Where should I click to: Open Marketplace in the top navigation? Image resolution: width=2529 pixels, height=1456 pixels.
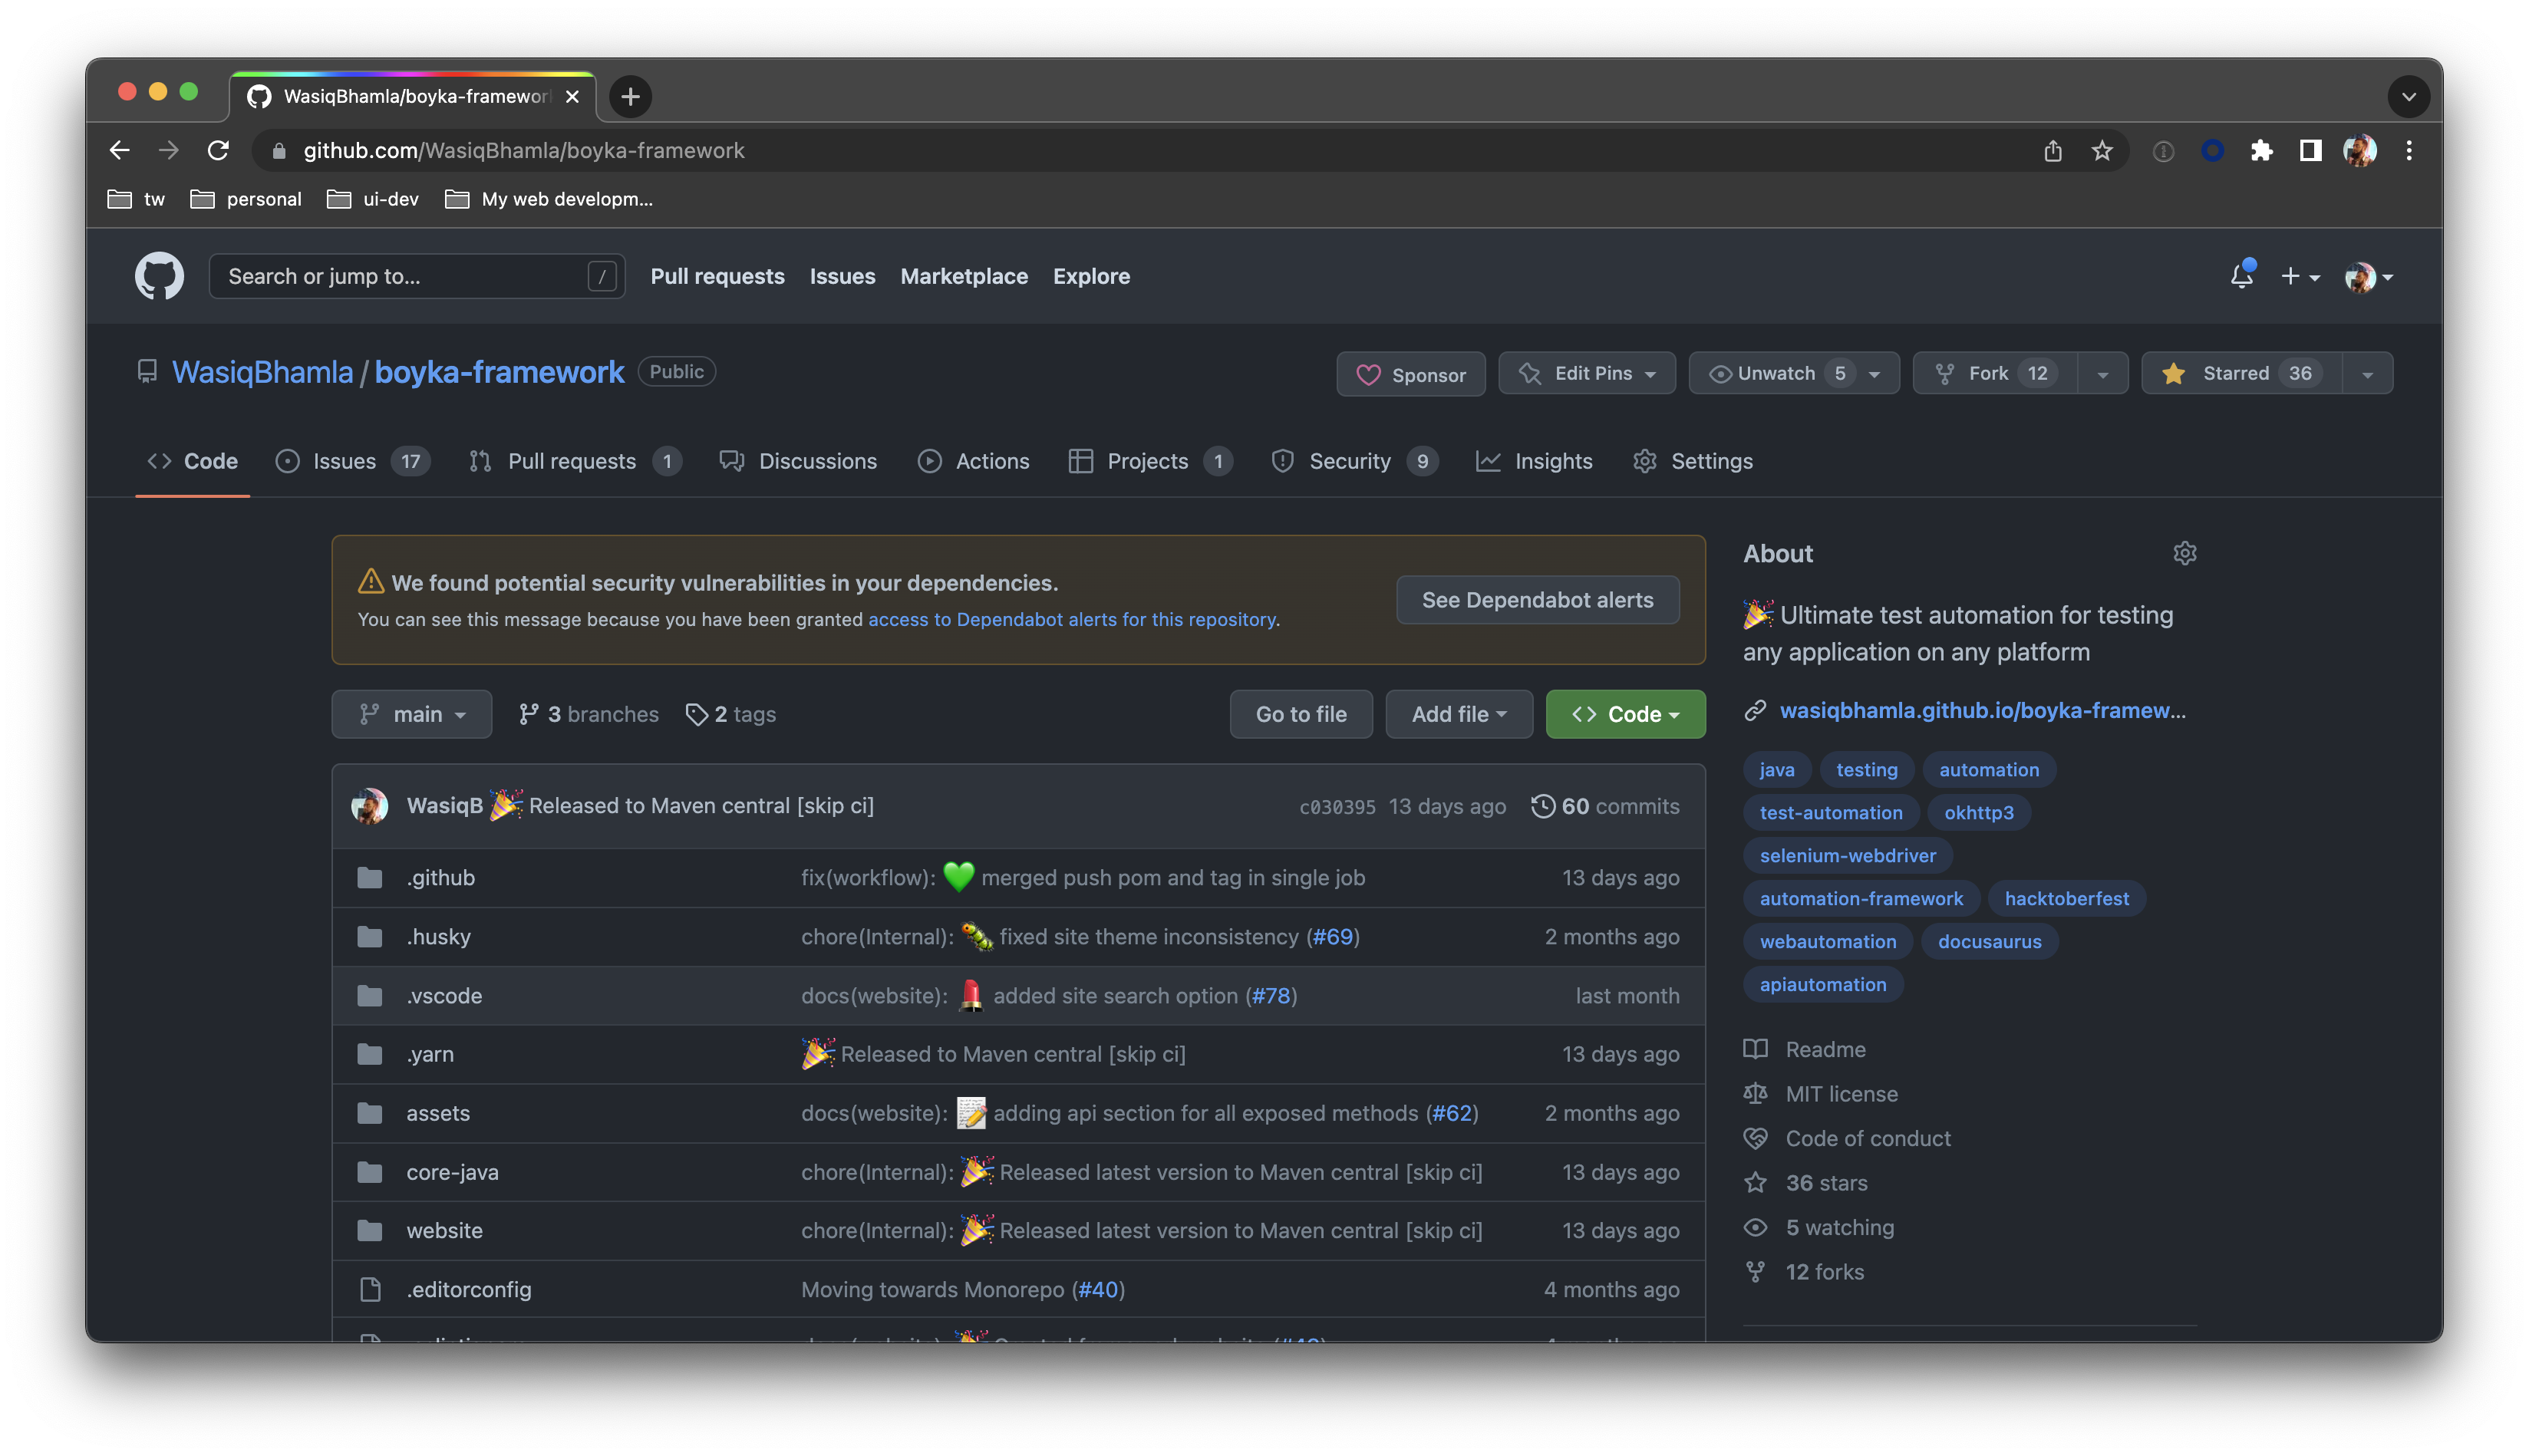(963, 277)
